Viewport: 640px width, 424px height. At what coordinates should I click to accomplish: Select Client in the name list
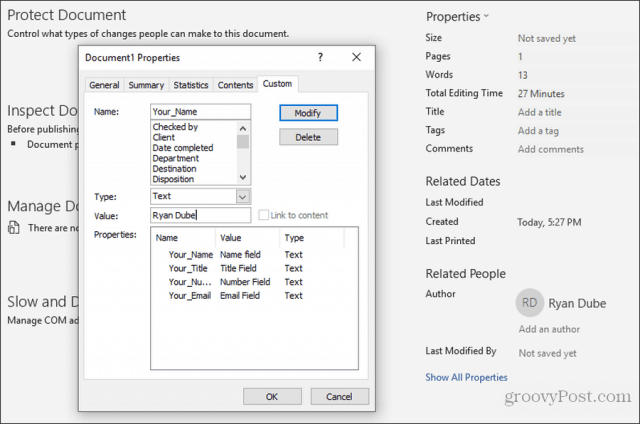[164, 138]
